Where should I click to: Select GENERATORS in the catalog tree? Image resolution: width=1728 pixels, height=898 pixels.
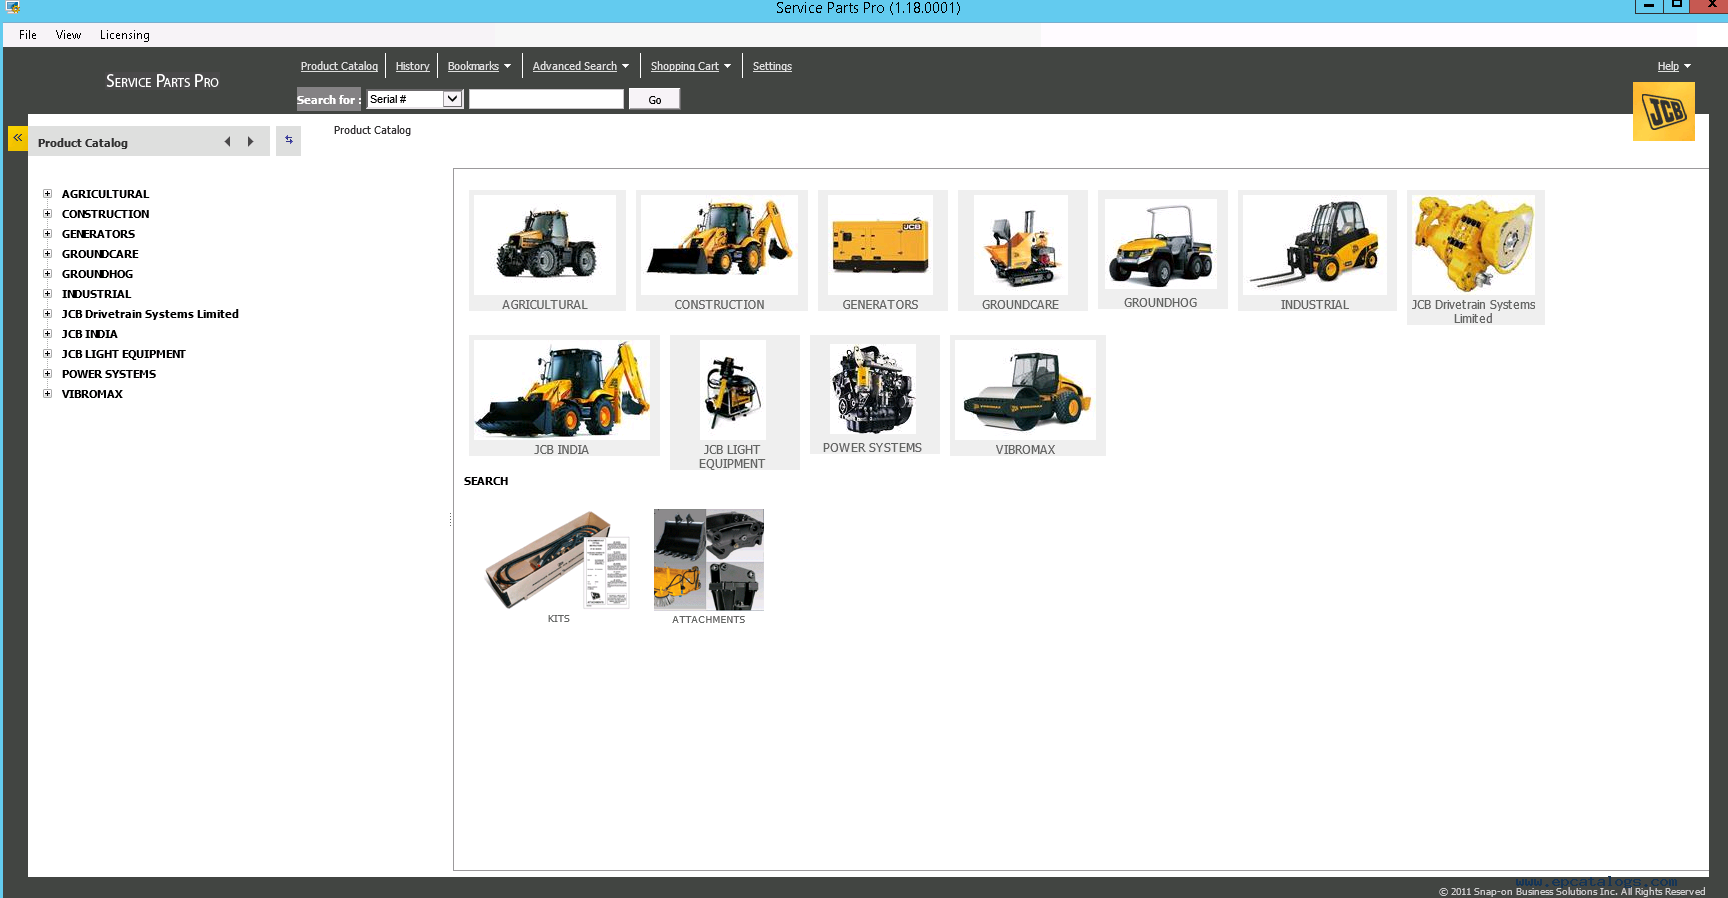(98, 234)
